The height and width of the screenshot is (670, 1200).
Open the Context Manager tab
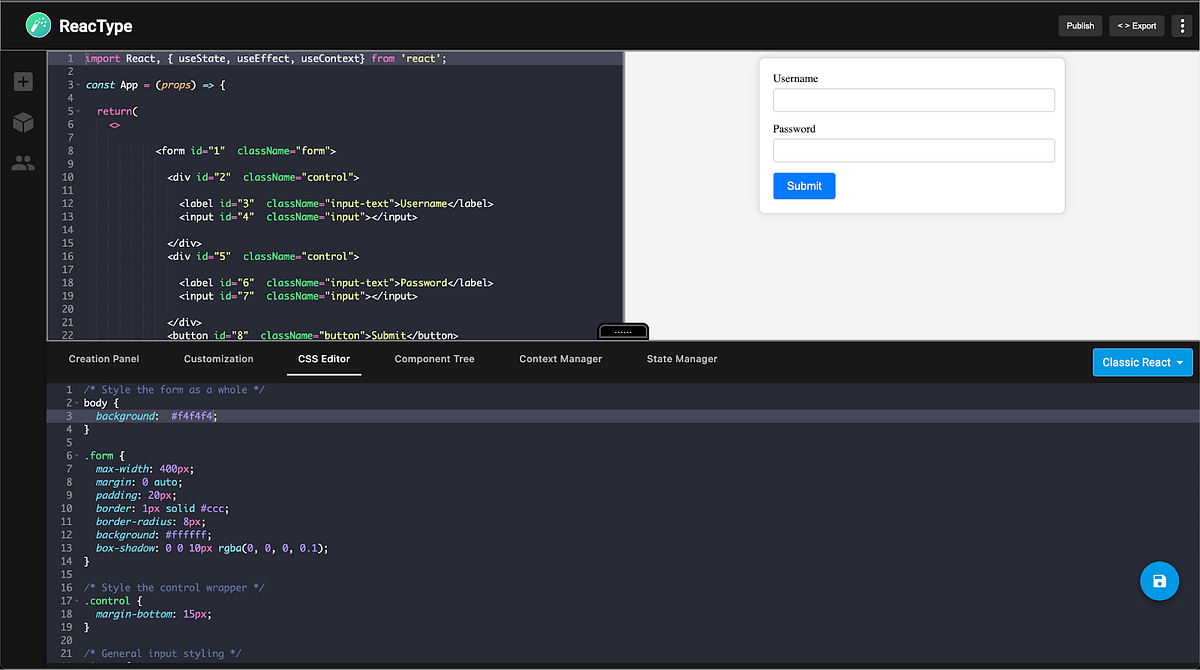[x=560, y=358]
